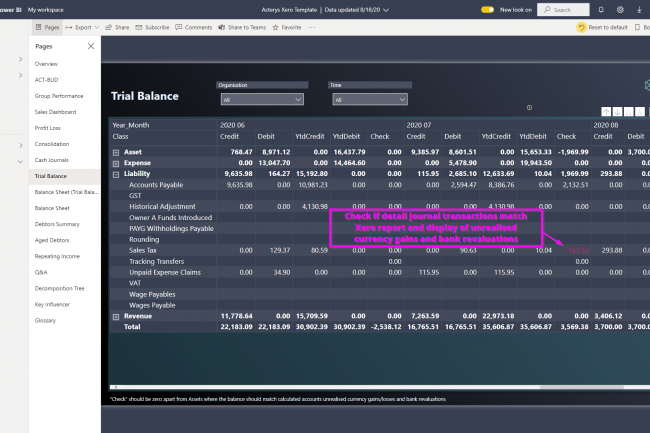
Task: Click Subscribe in the toolbar
Action: 152,27
